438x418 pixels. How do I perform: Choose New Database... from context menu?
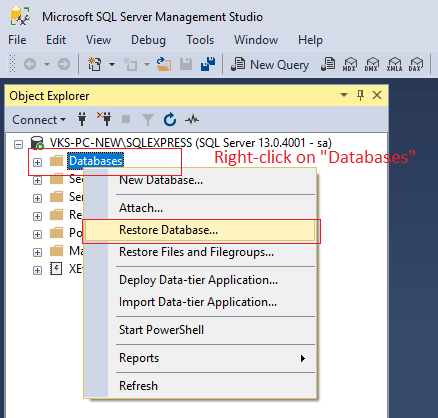tap(200, 180)
